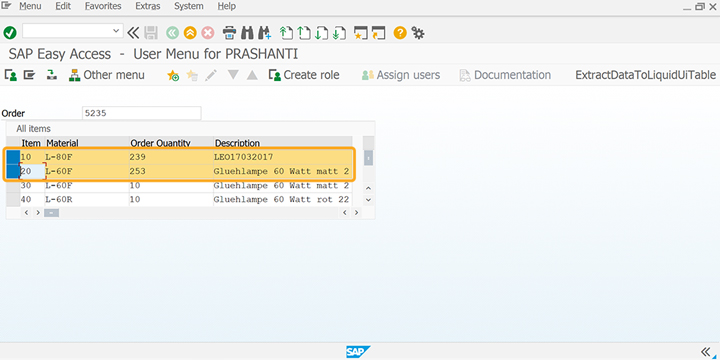Select order quantity cell 239
The width and height of the screenshot is (720, 360).
[171, 157]
